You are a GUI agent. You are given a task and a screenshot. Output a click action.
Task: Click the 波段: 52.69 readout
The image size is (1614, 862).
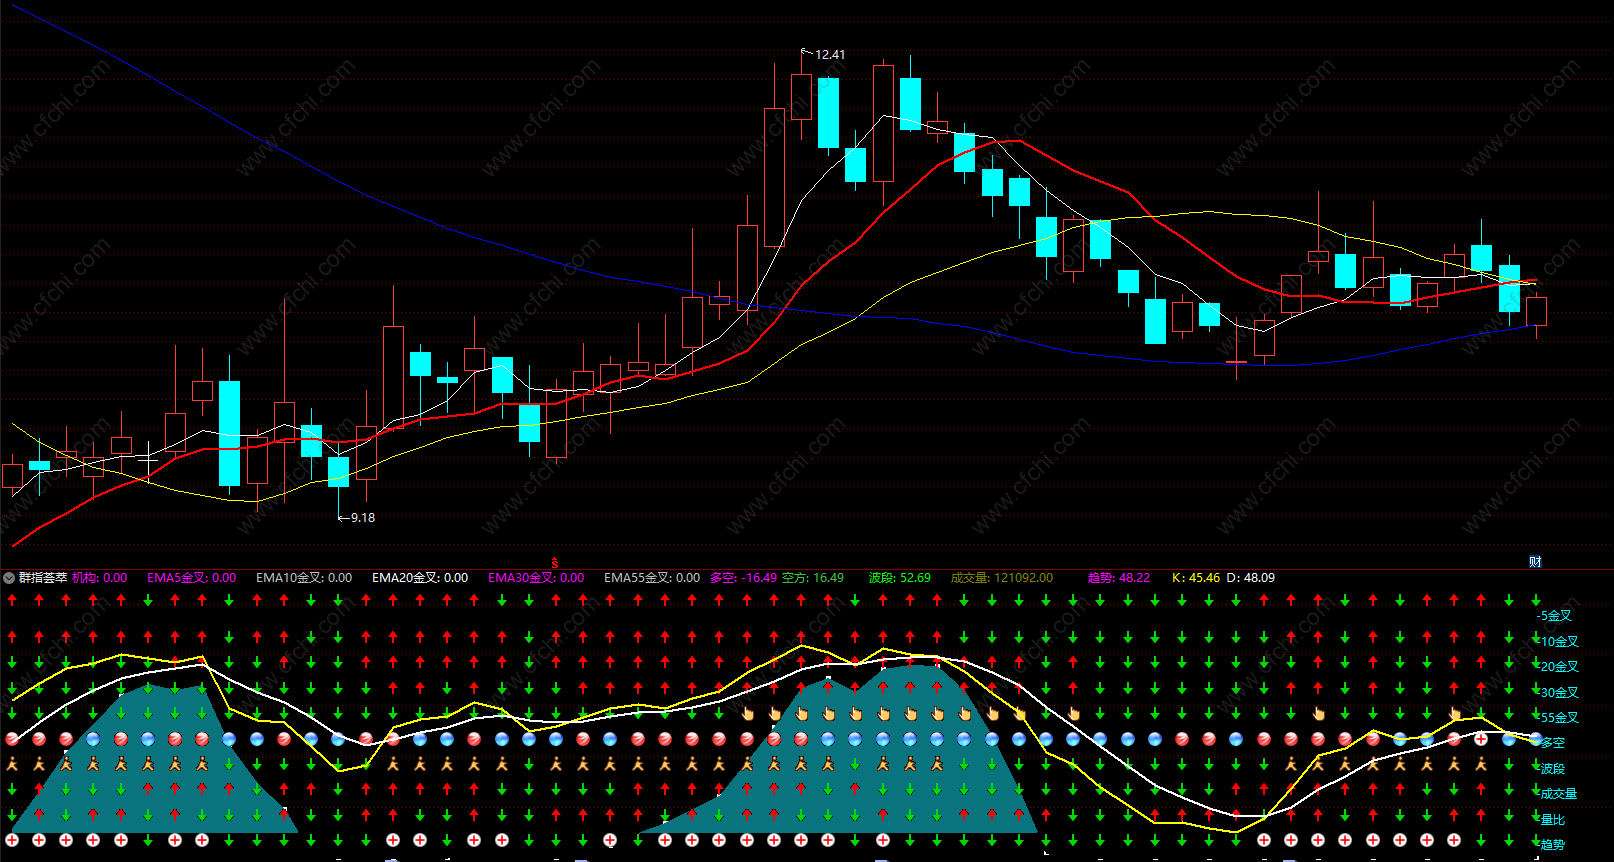click(900, 578)
